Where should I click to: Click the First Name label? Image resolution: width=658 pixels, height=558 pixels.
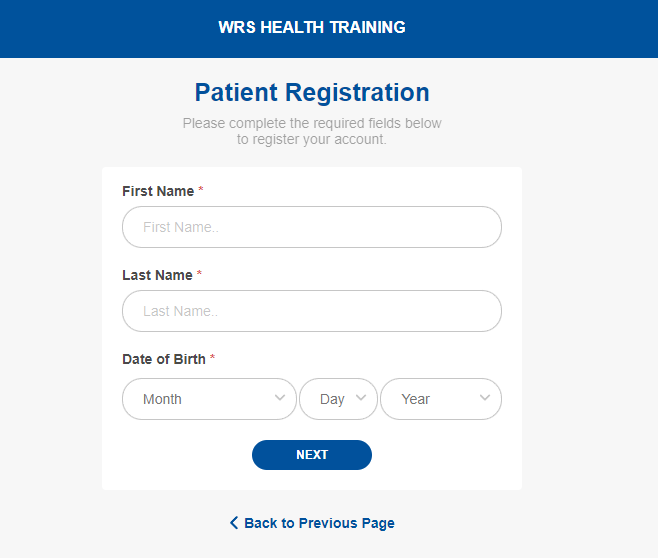158,191
